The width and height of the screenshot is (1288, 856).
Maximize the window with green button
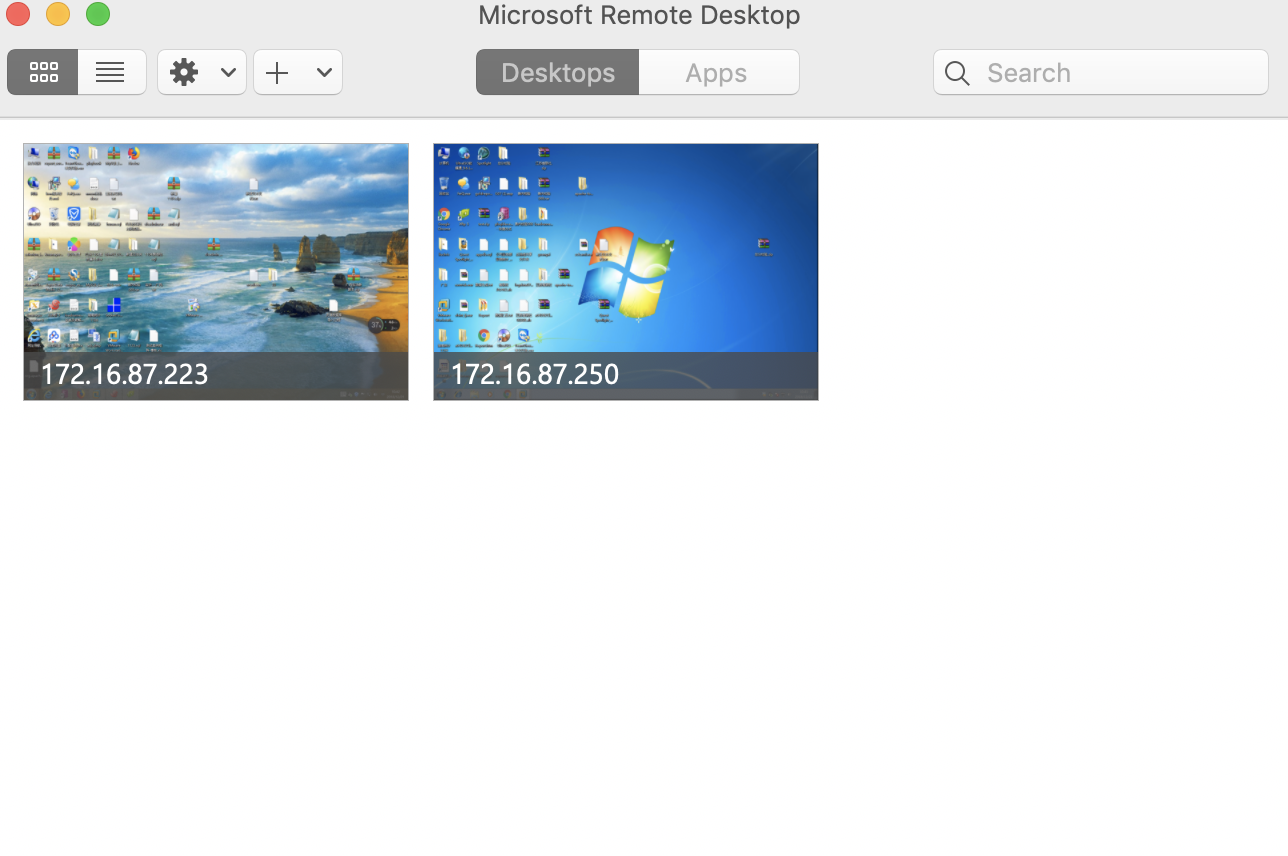coord(98,14)
